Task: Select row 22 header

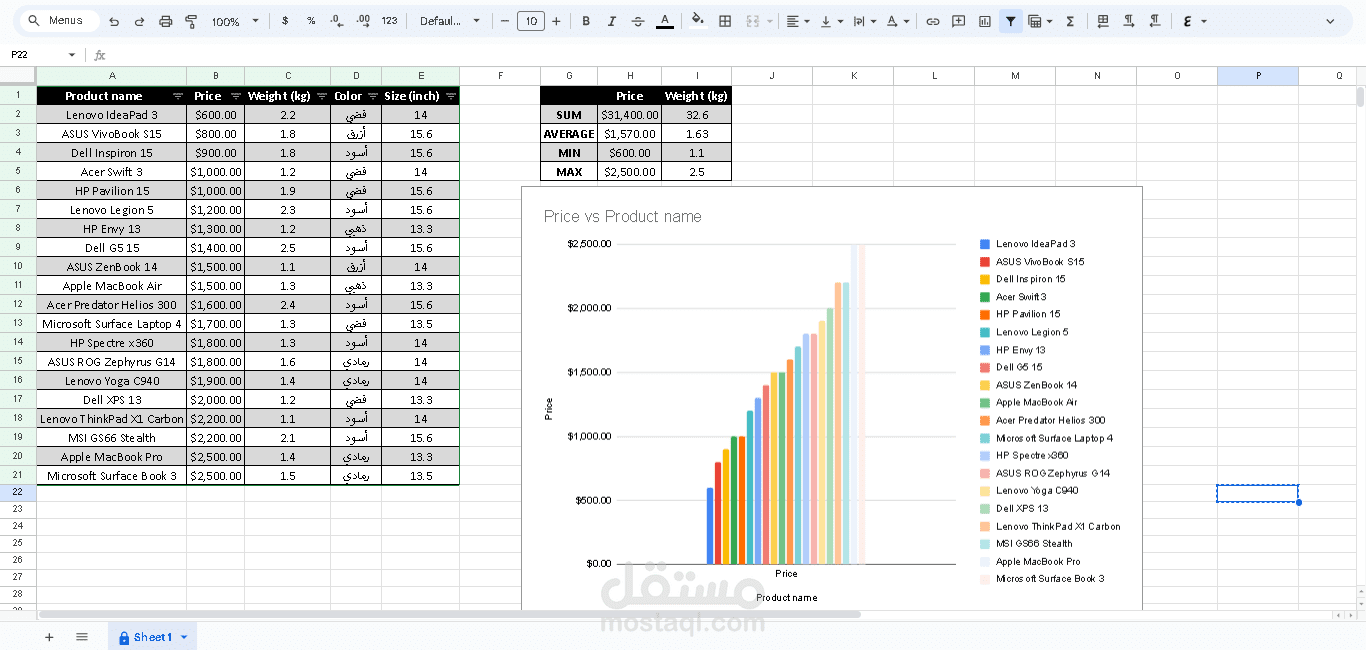Action: [x=18, y=492]
